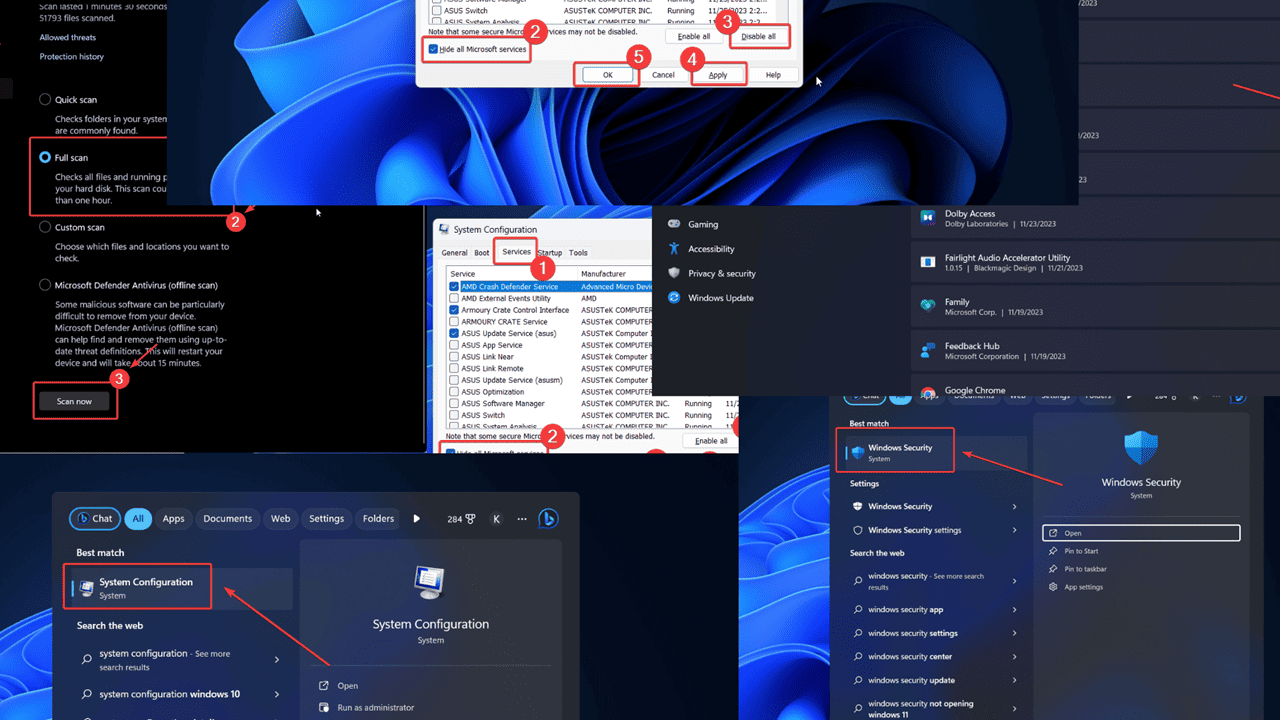Viewport: 1280px width, 720px height.
Task: Click the Family heart app icon
Action: pos(928,306)
